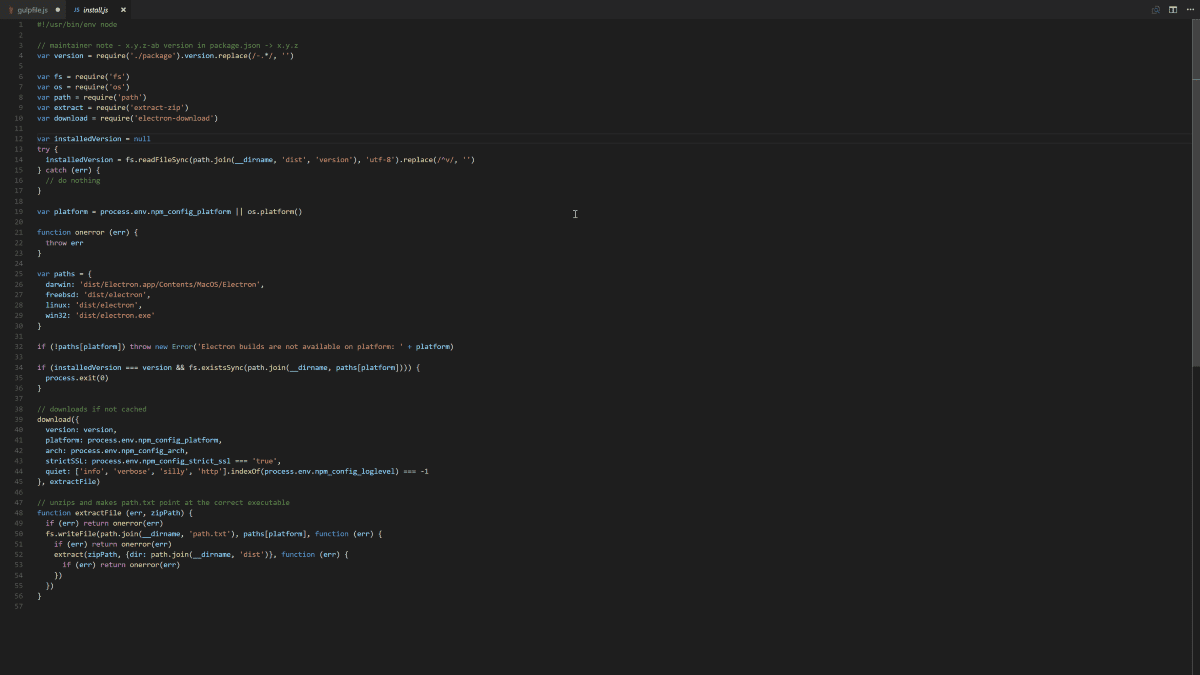Place cursor on 'installedVersion = null' line
This screenshot has height=675, width=1200.
102,139
